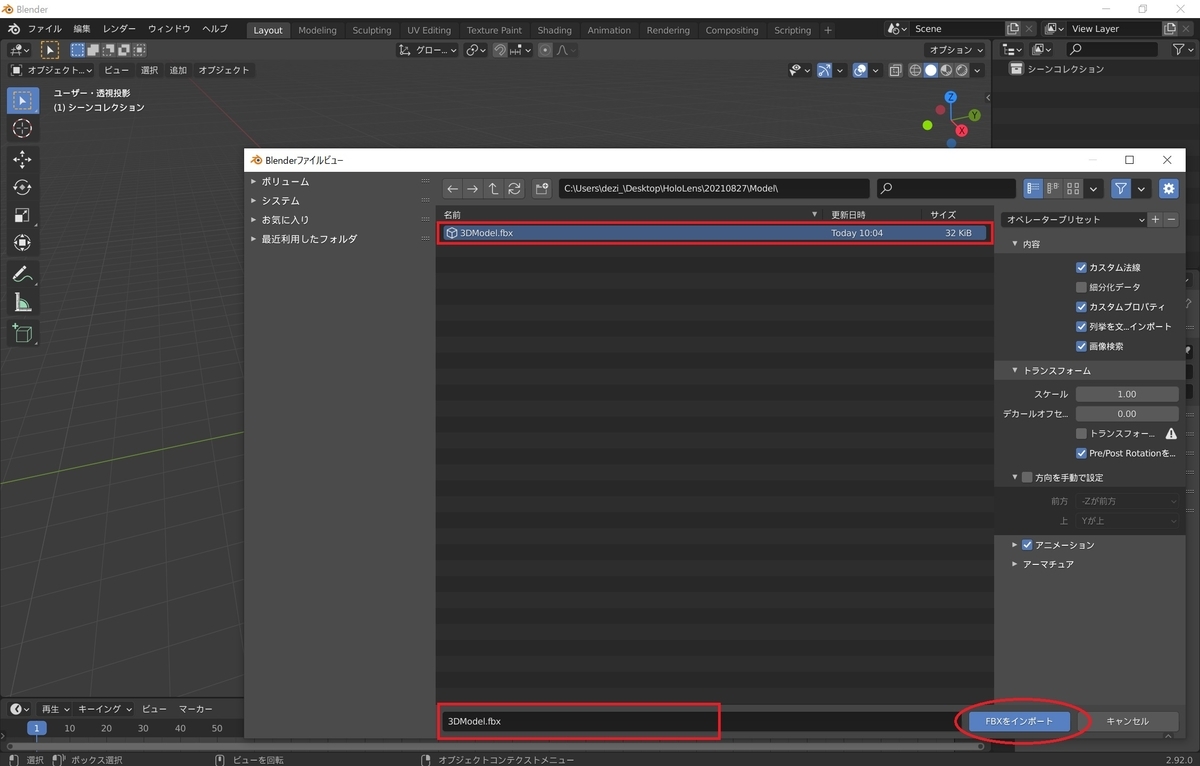This screenshot has height=766, width=1200.
Task: Enable 細分化データ checkbox
Action: (x=1081, y=287)
